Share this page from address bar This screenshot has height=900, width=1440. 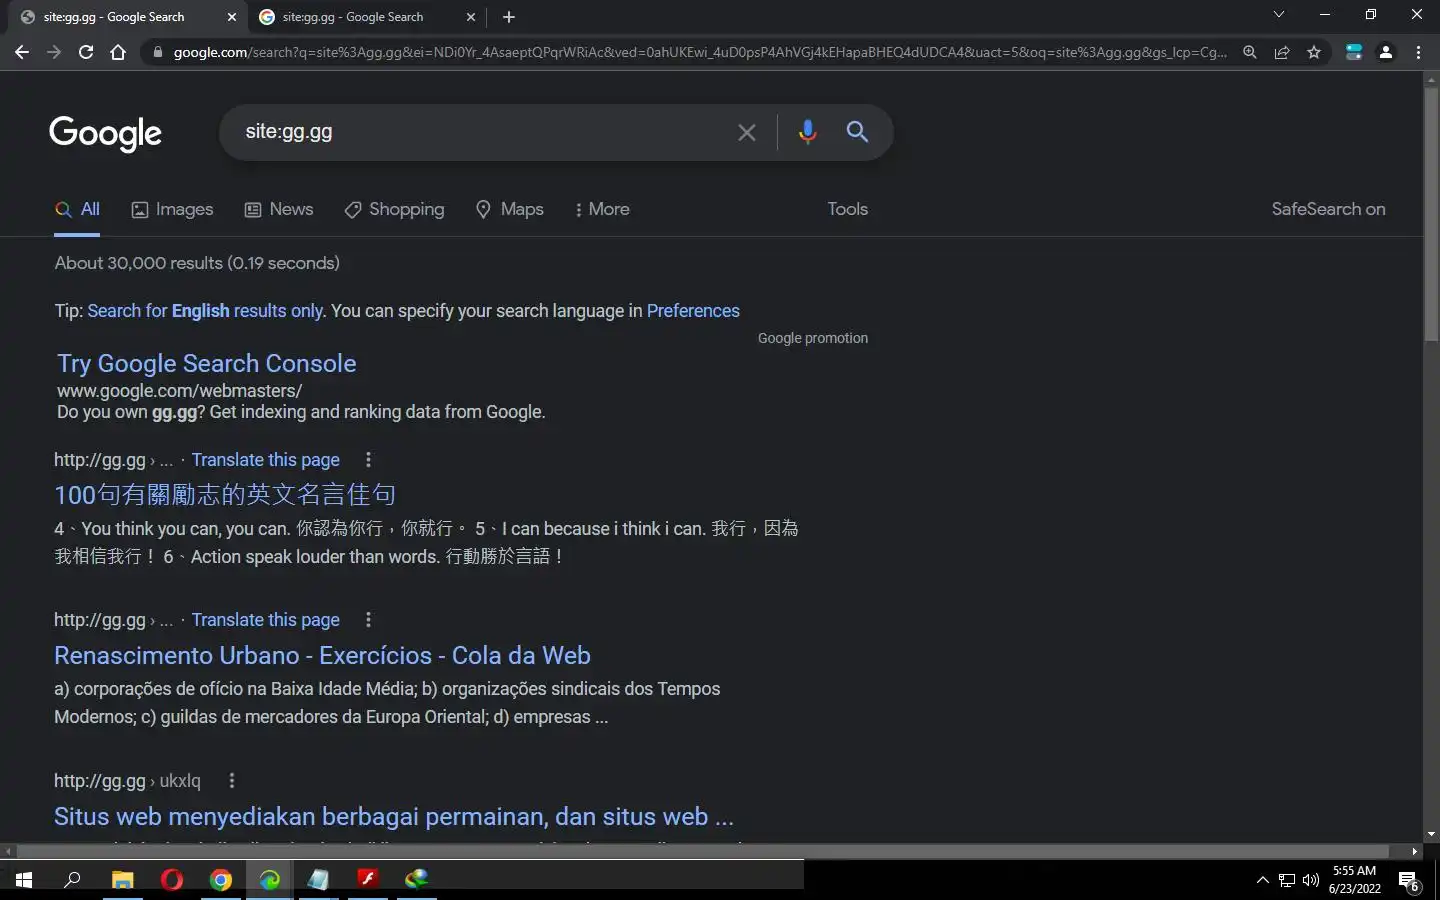click(1282, 52)
